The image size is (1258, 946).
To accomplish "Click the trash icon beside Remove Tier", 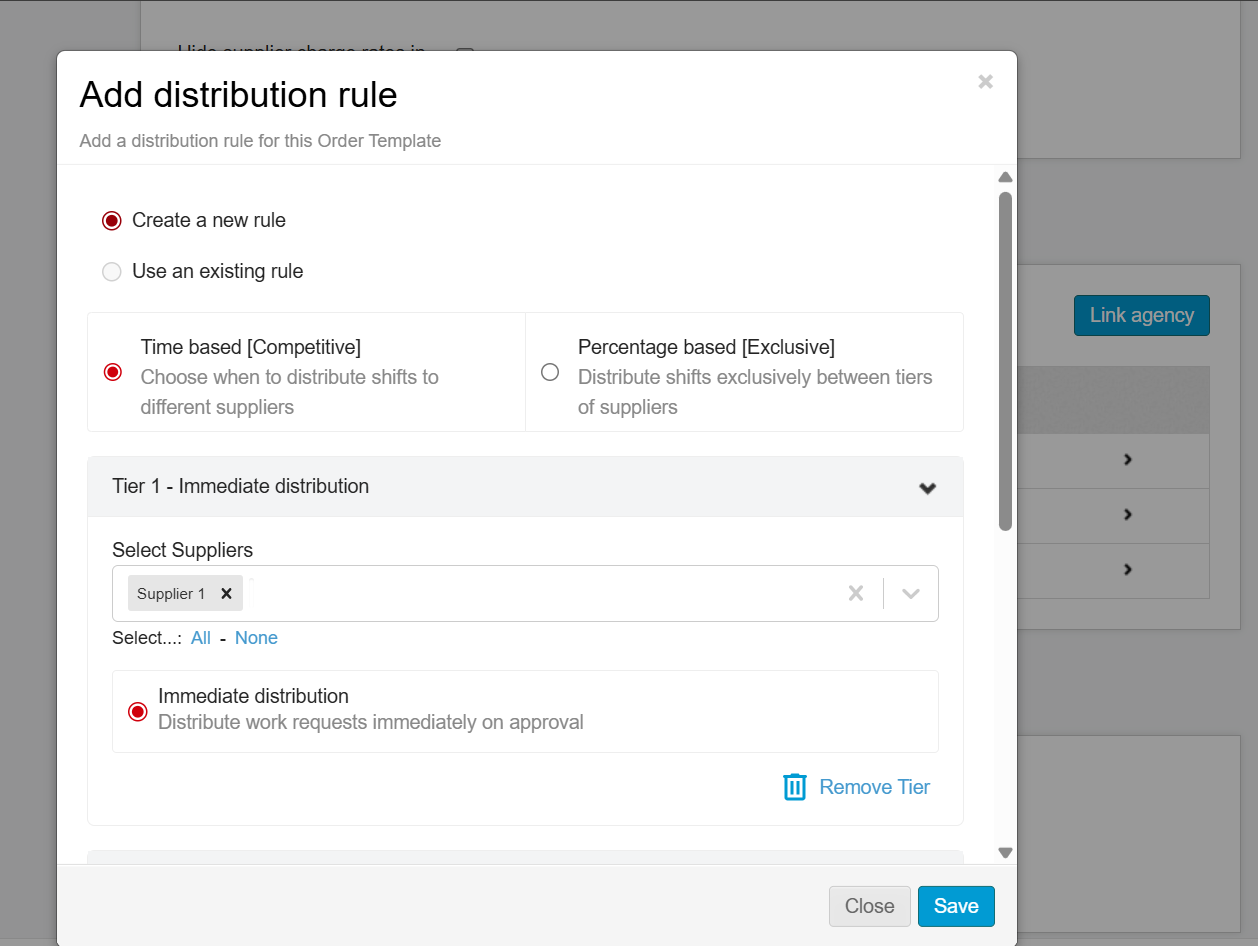I will tap(795, 787).
